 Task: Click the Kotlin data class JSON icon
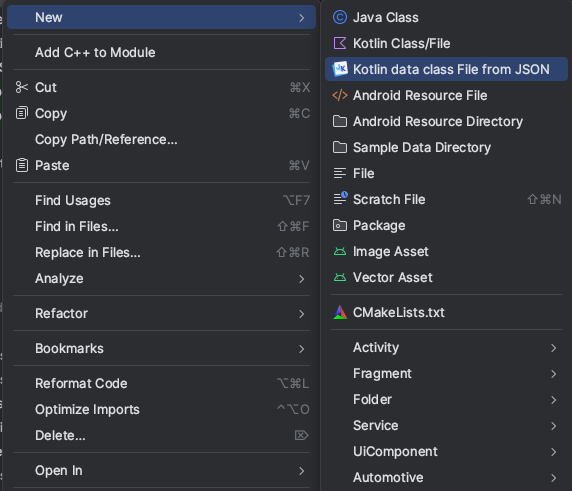pyautogui.click(x=340, y=69)
